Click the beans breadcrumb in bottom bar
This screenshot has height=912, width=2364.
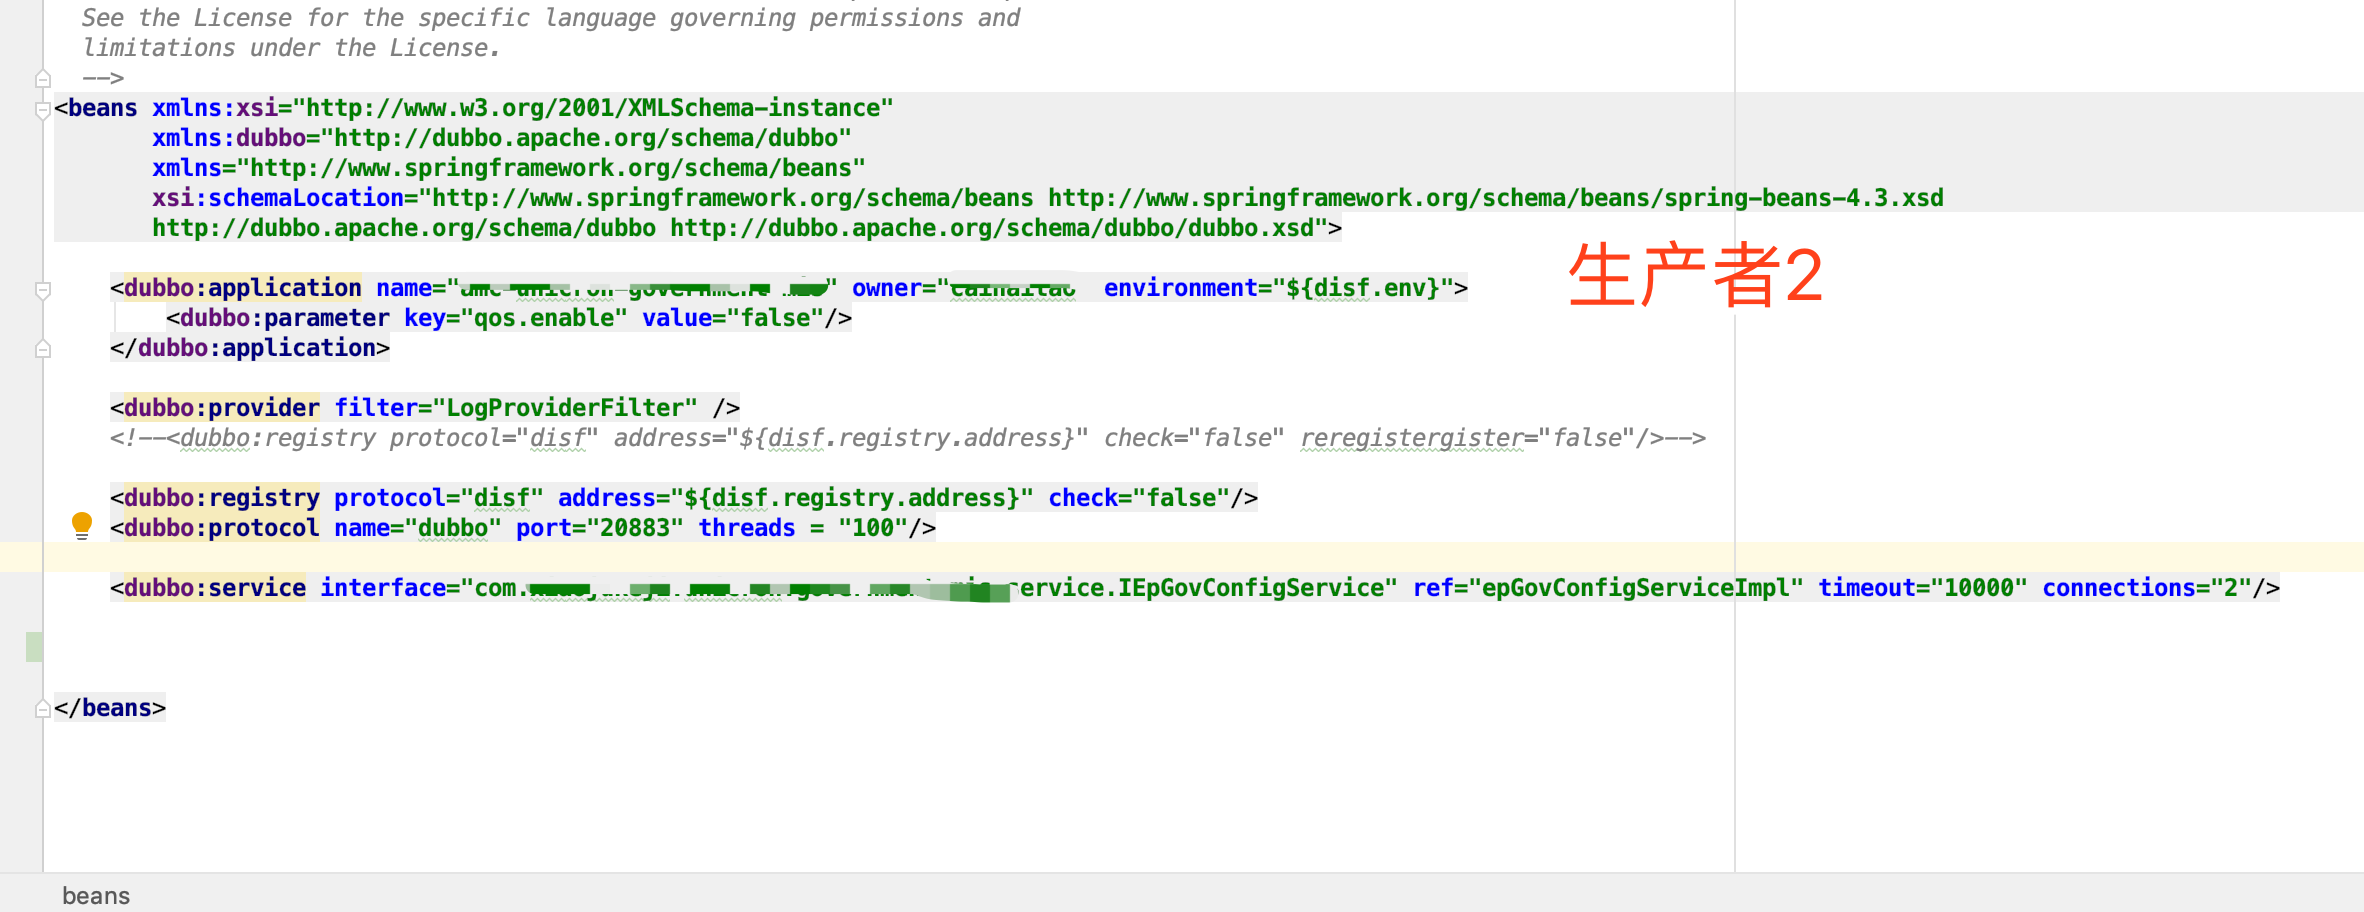pos(96,895)
